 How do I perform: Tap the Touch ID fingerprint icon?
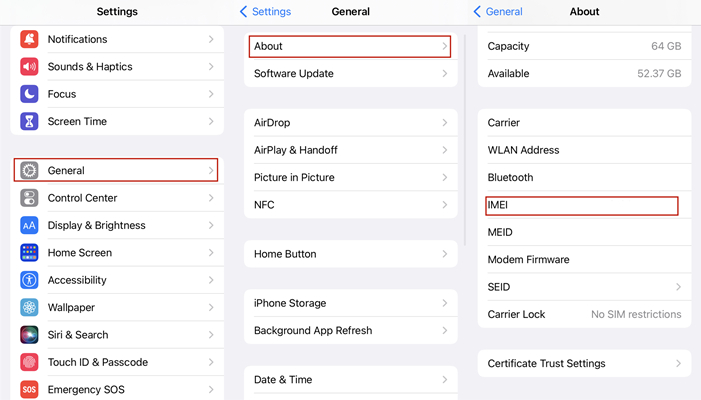[29, 362]
